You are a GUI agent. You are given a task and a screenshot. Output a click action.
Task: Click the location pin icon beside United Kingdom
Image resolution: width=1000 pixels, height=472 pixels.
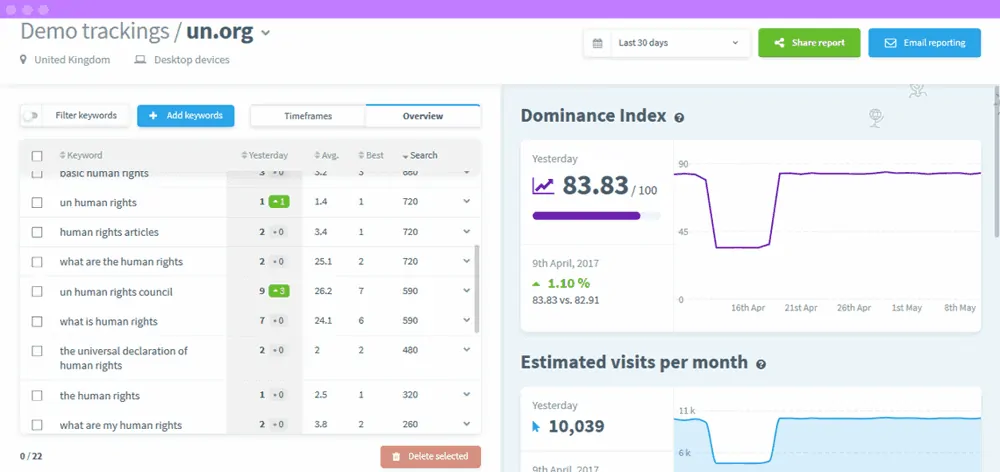tap(24, 60)
